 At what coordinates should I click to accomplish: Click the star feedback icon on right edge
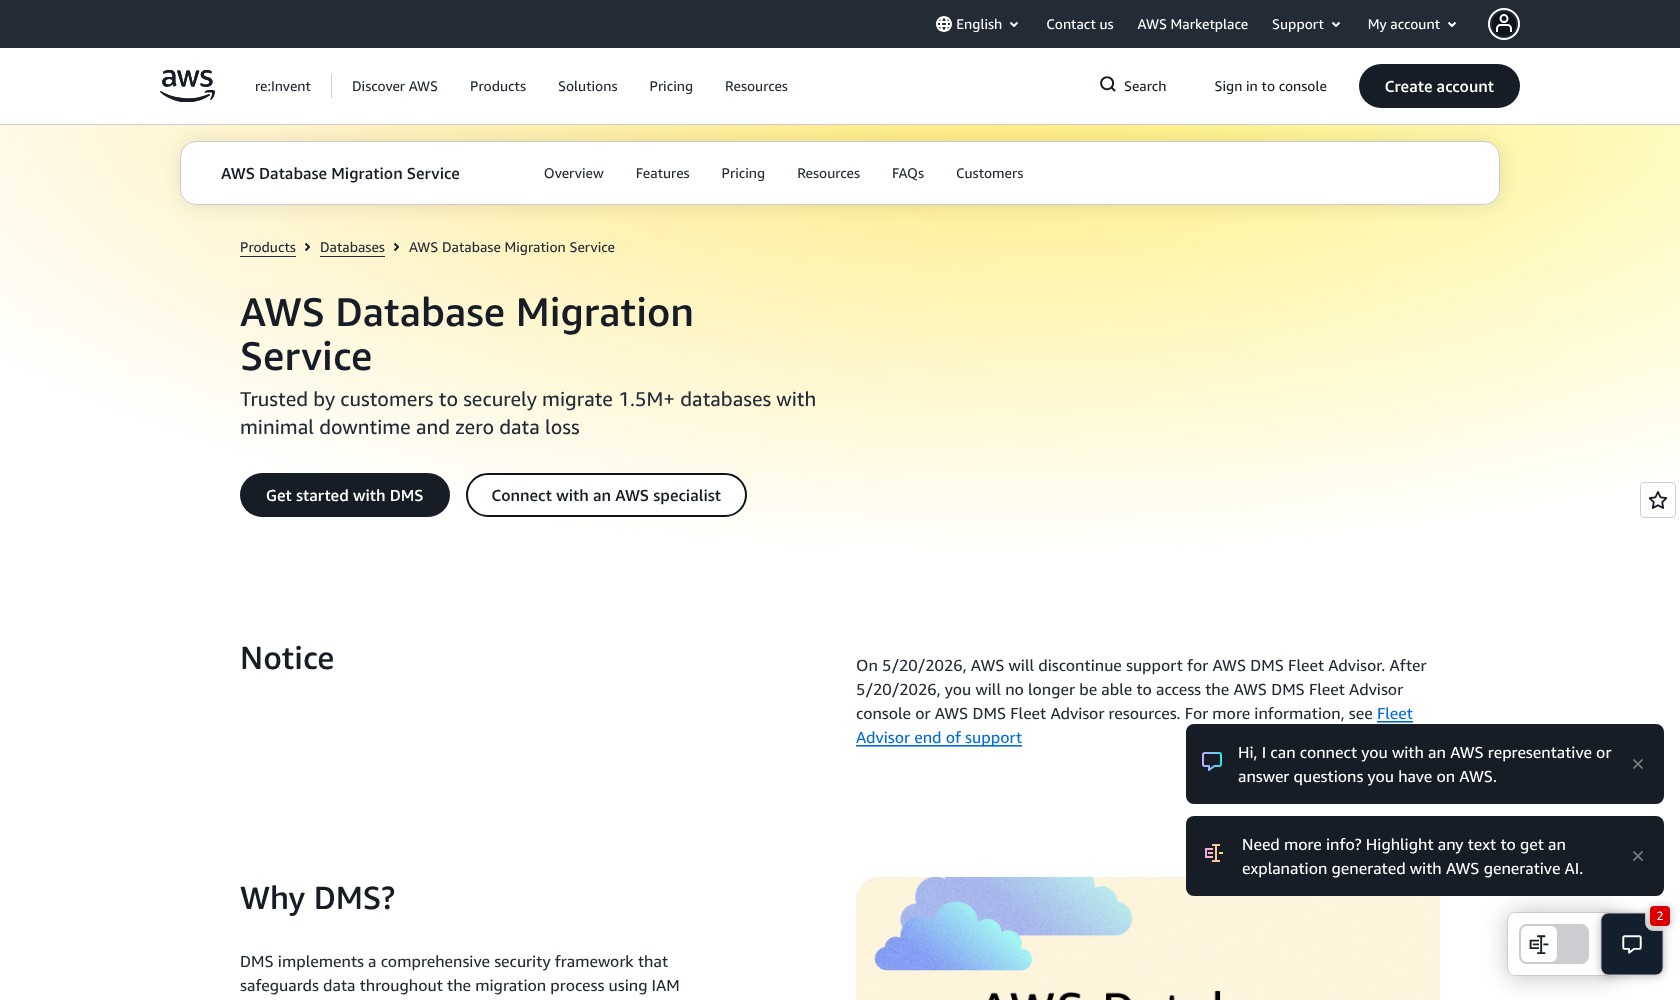(x=1658, y=500)
